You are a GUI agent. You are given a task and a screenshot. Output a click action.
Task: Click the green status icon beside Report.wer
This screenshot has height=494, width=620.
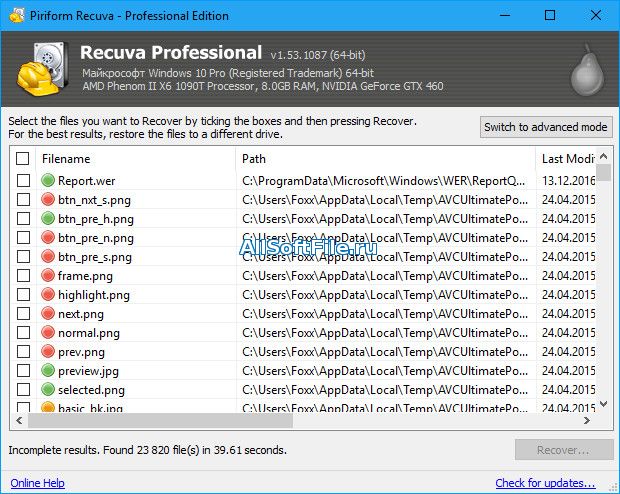point(48,180)
